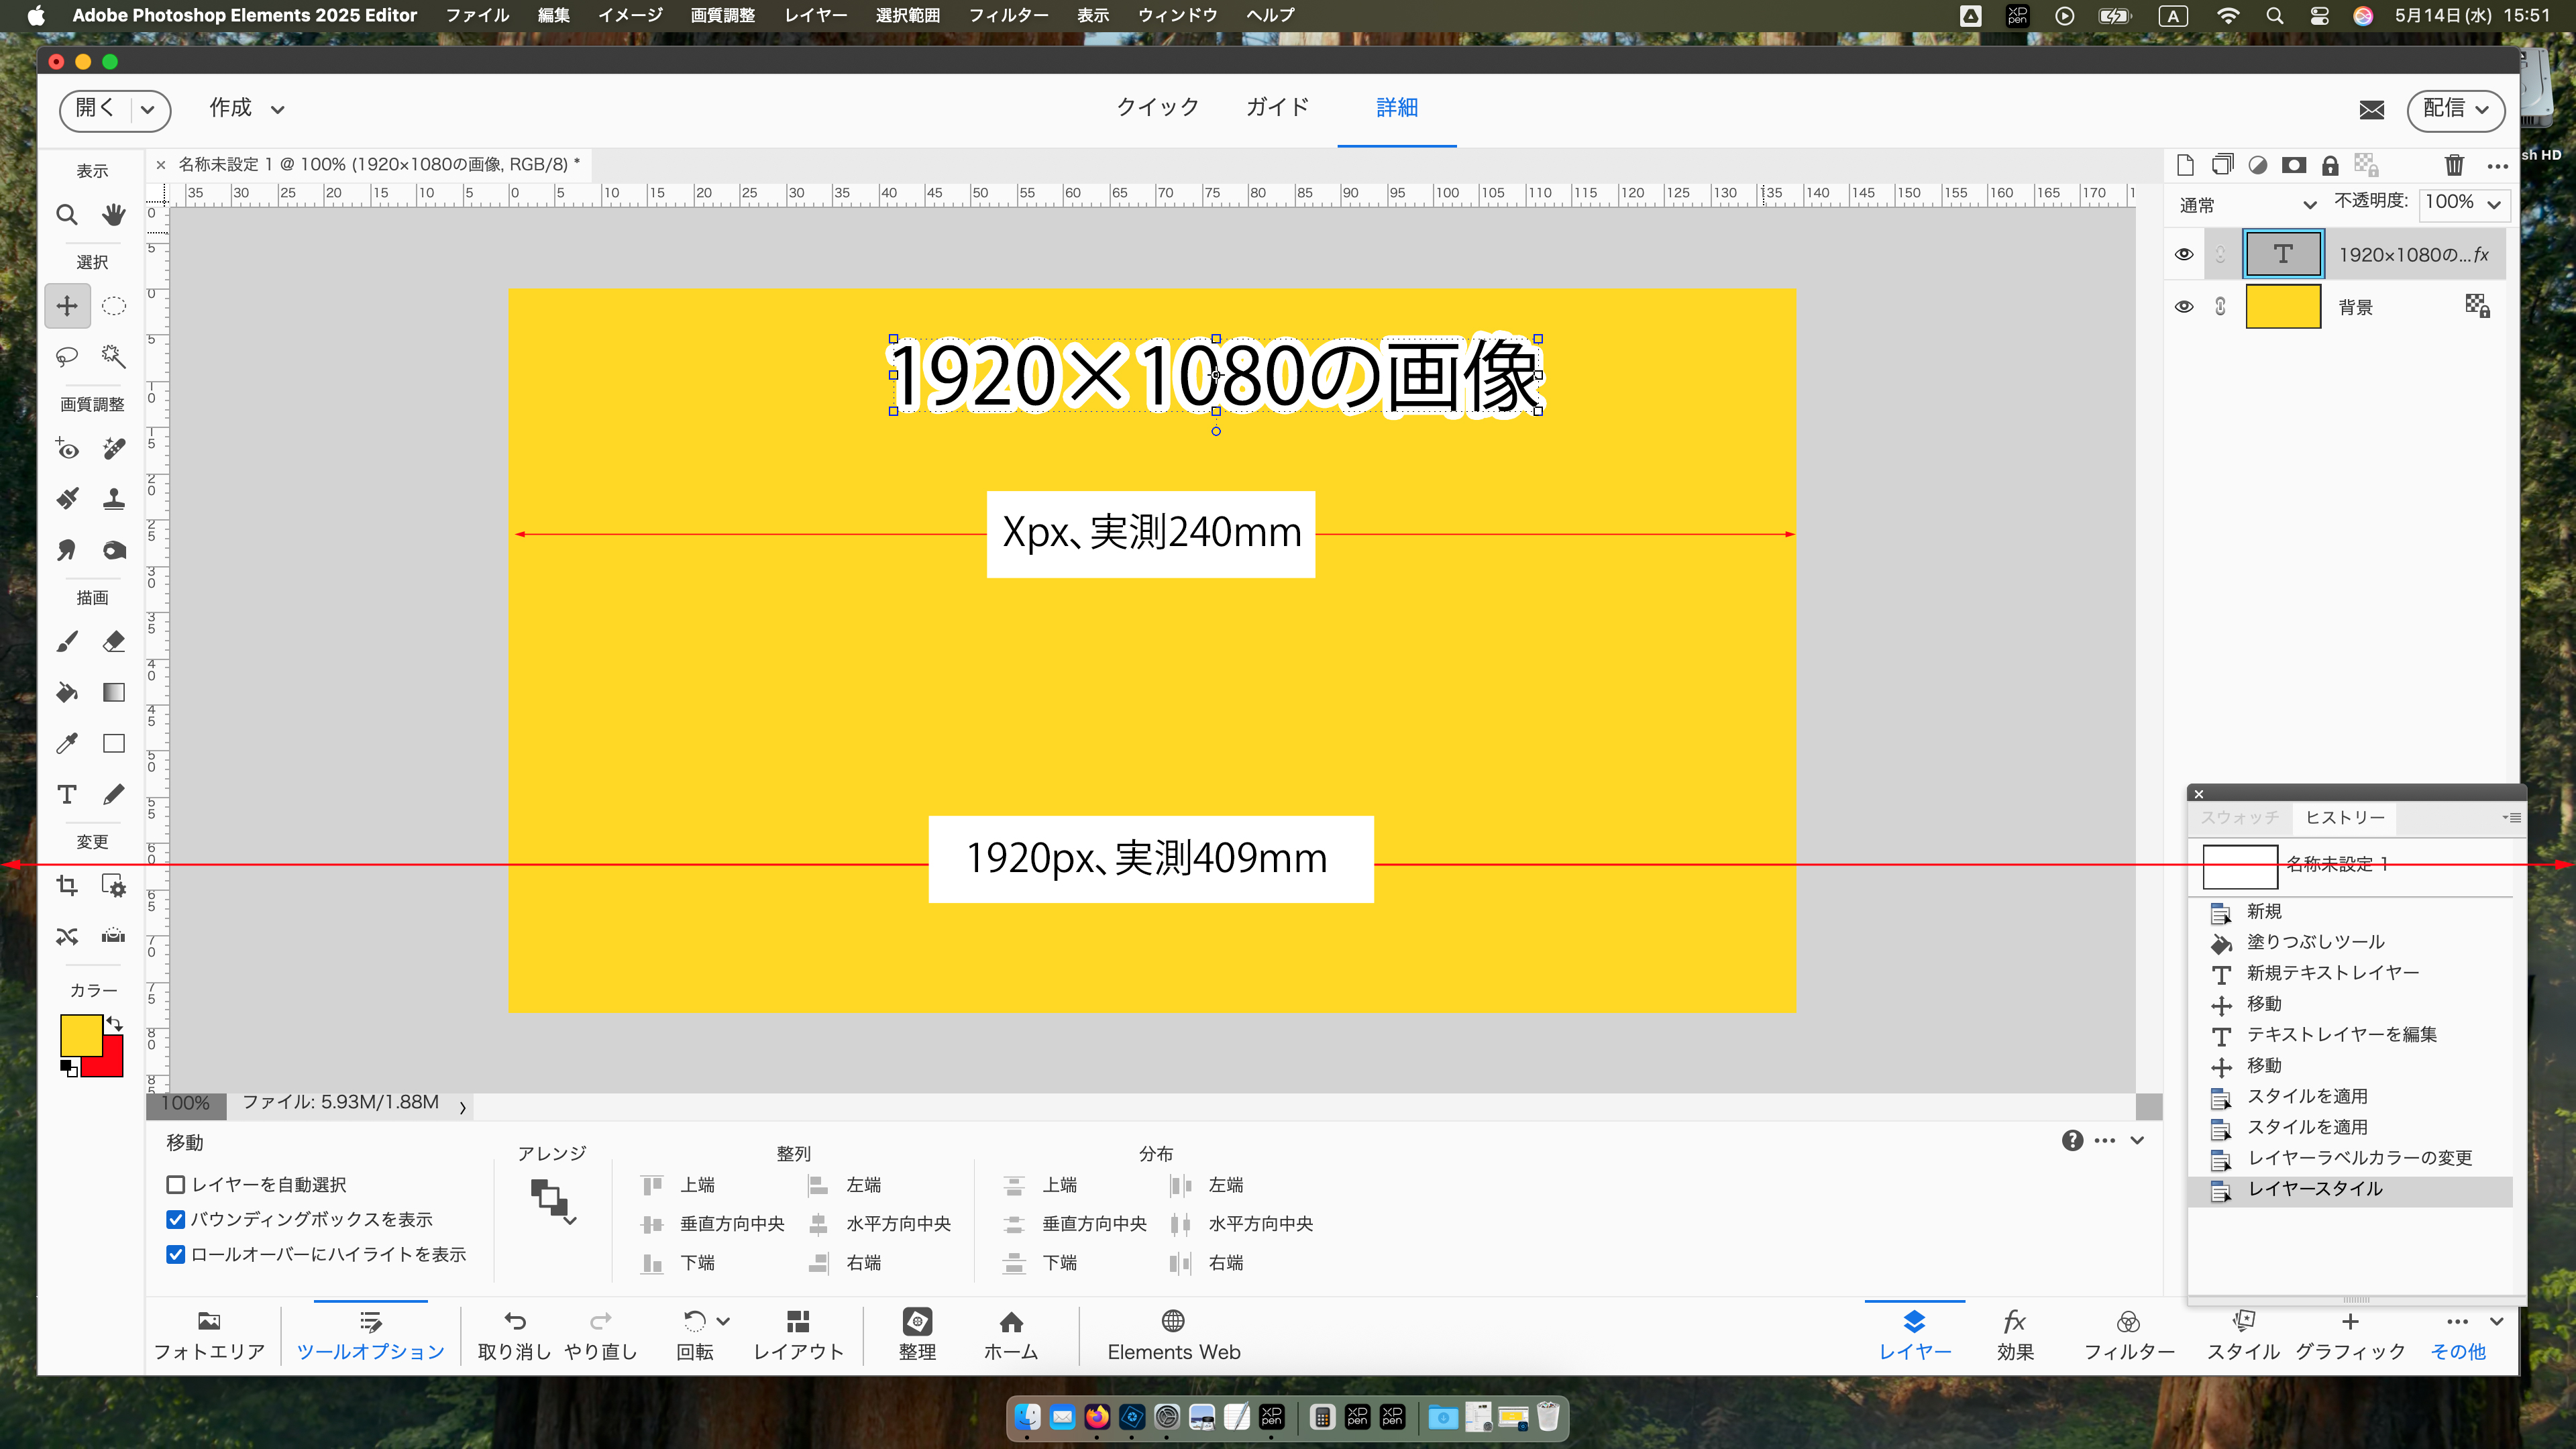Click the ホーム button

point(1010,1335)
